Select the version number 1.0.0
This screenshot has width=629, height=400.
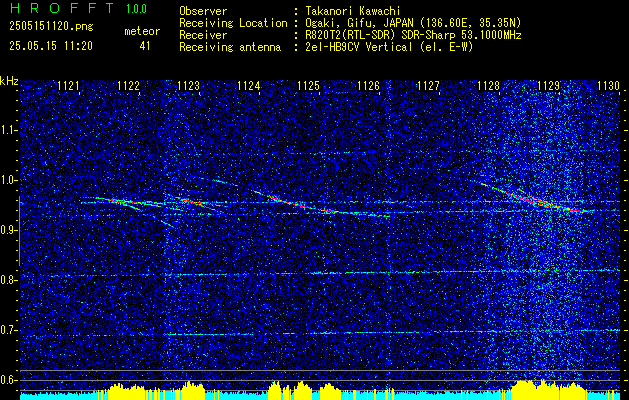coord(136,9)
